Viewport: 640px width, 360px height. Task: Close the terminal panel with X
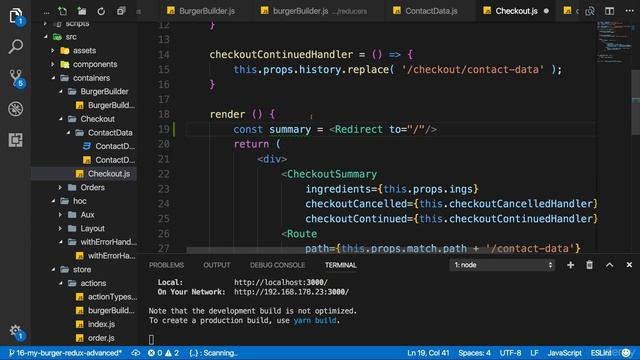(629, 265)
